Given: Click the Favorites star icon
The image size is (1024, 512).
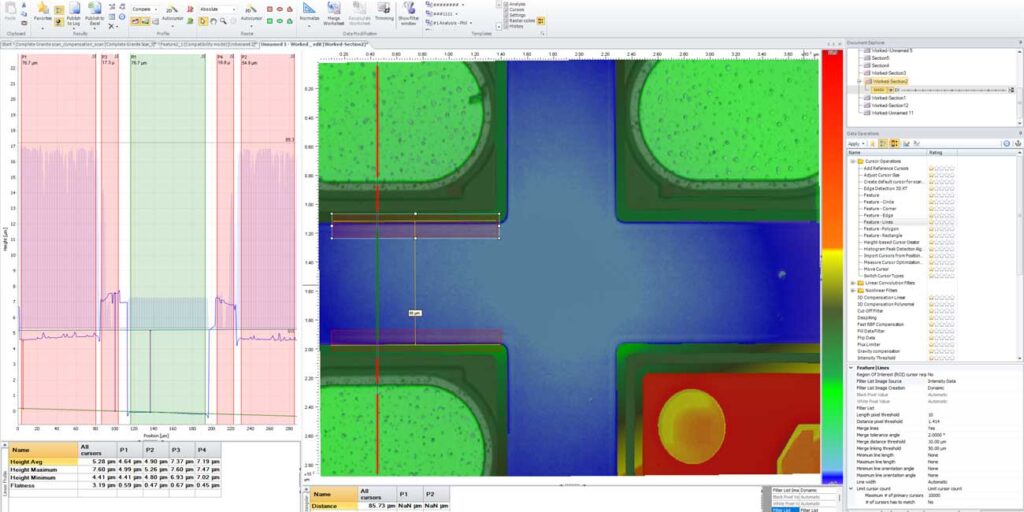Looking at the screenshot, I should coord(42,9).
